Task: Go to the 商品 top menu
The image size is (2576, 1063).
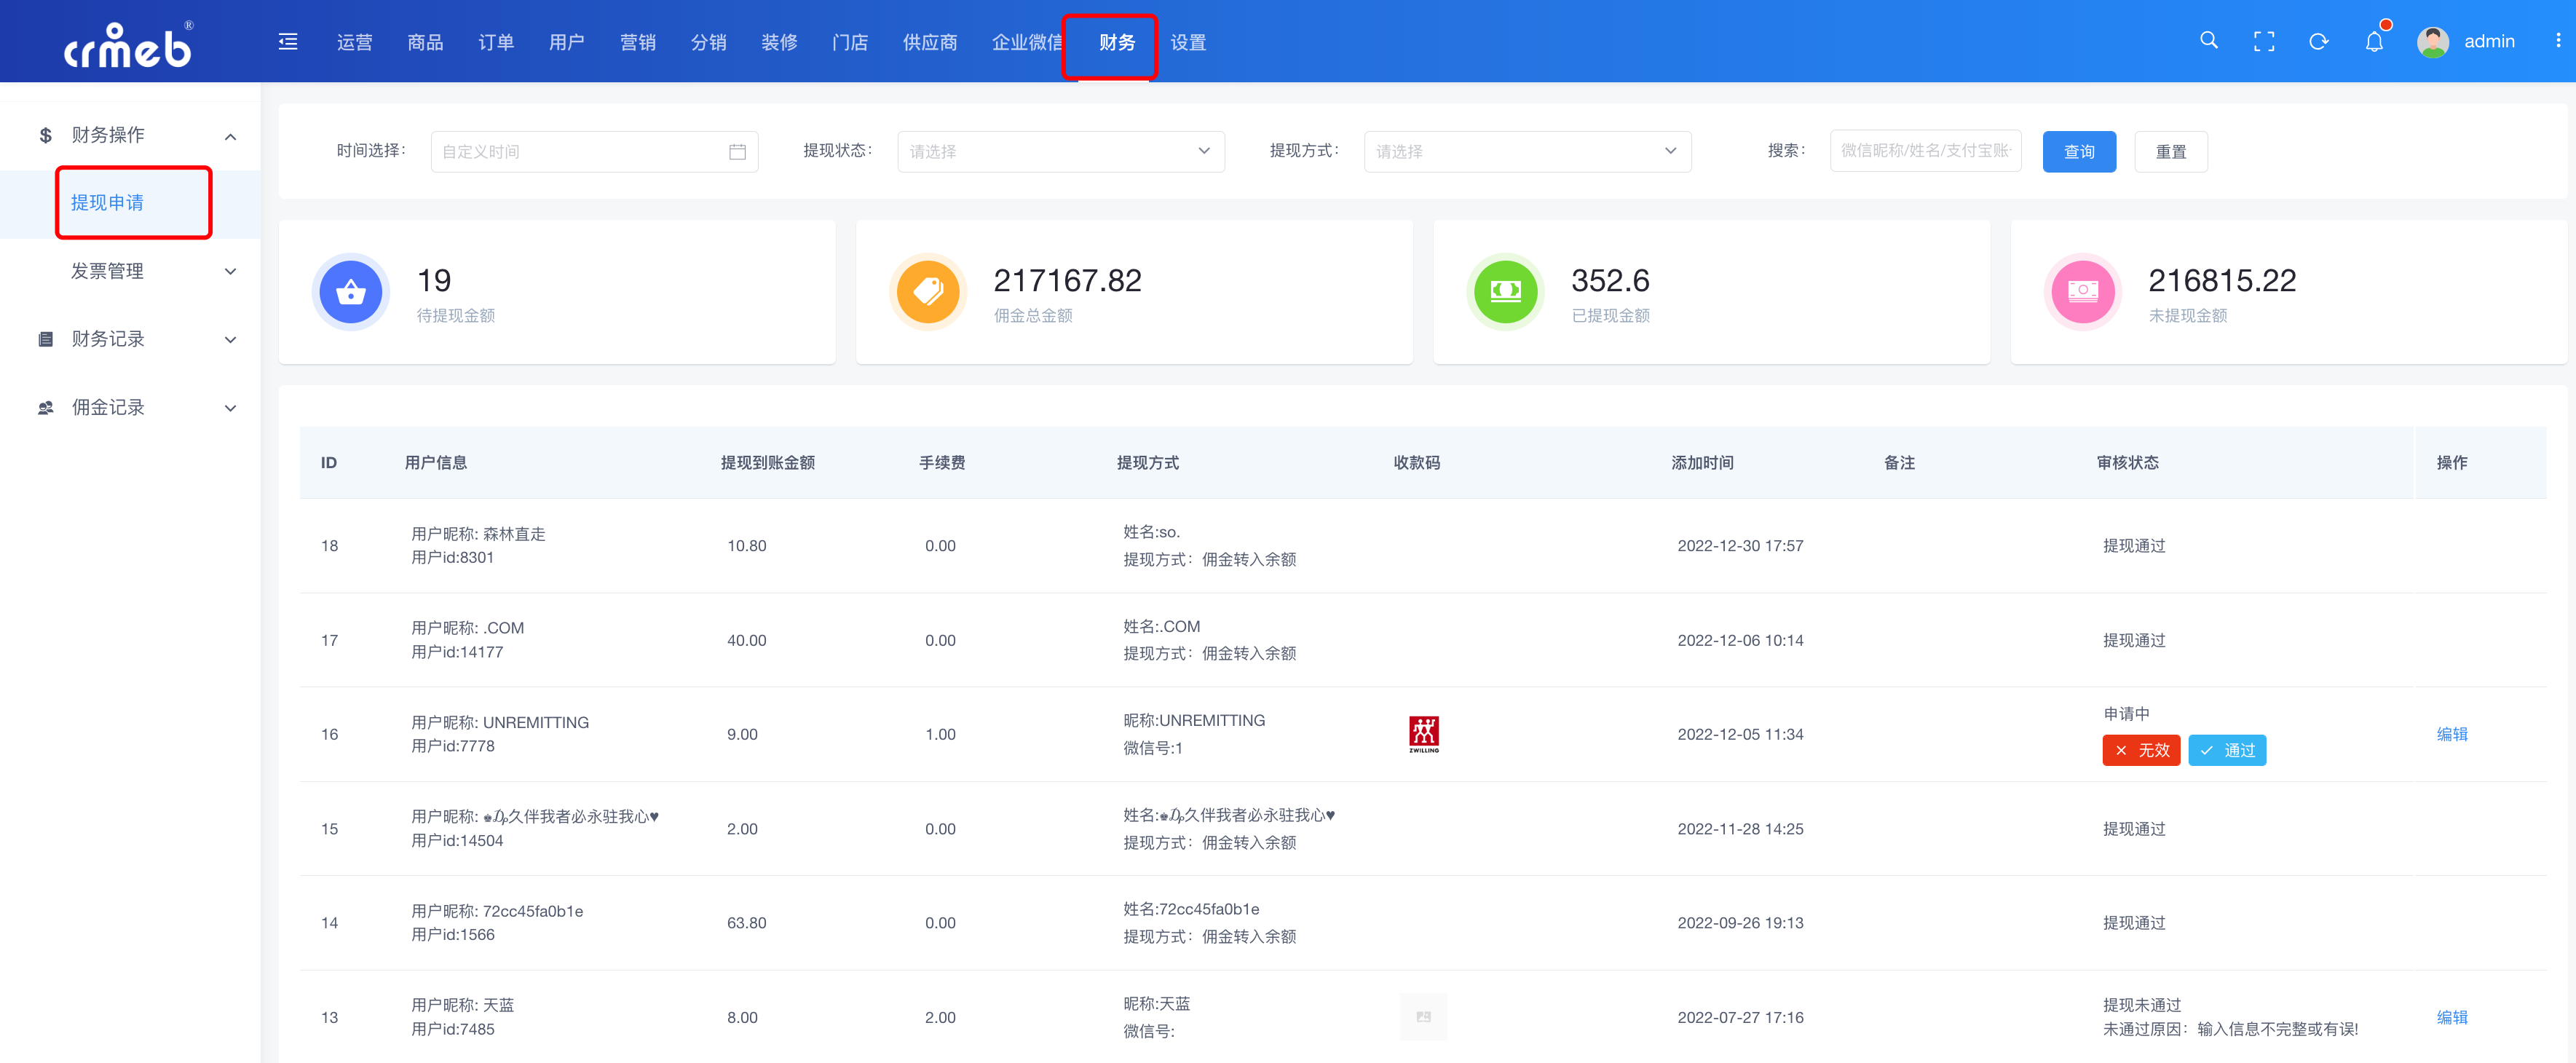Action: (425, 42)
